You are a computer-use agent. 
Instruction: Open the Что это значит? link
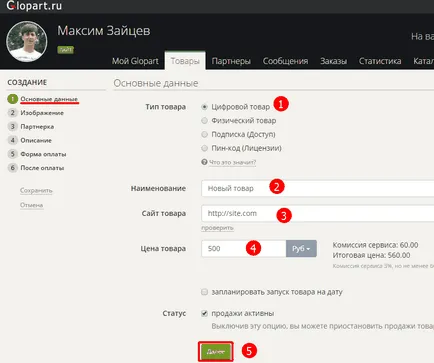[232, 162]
